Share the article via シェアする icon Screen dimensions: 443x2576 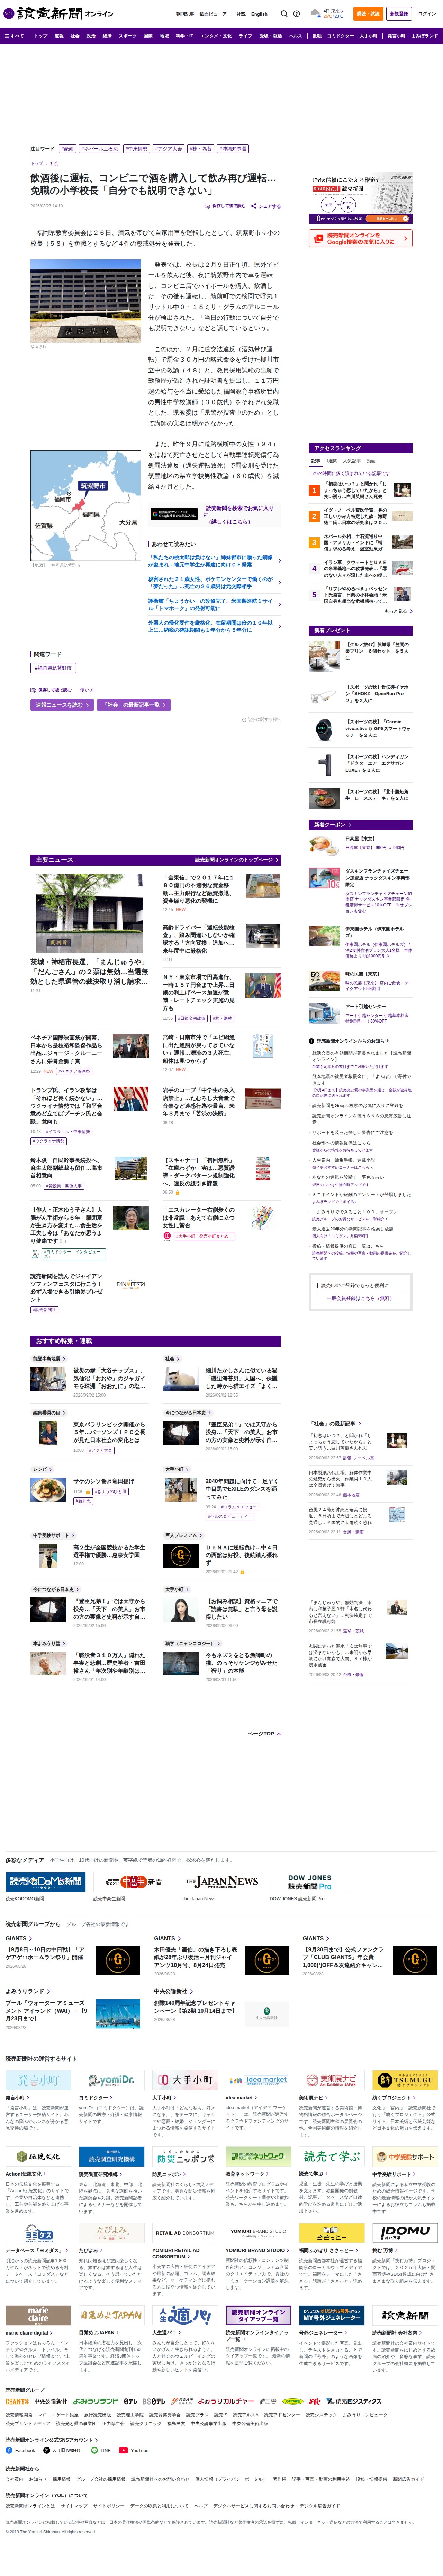point(266,206)
